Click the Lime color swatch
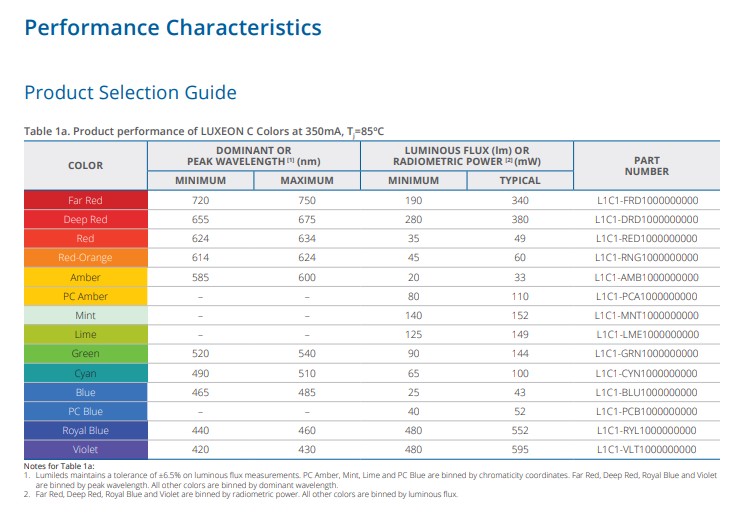752x511 pixels. click(85, 335)
